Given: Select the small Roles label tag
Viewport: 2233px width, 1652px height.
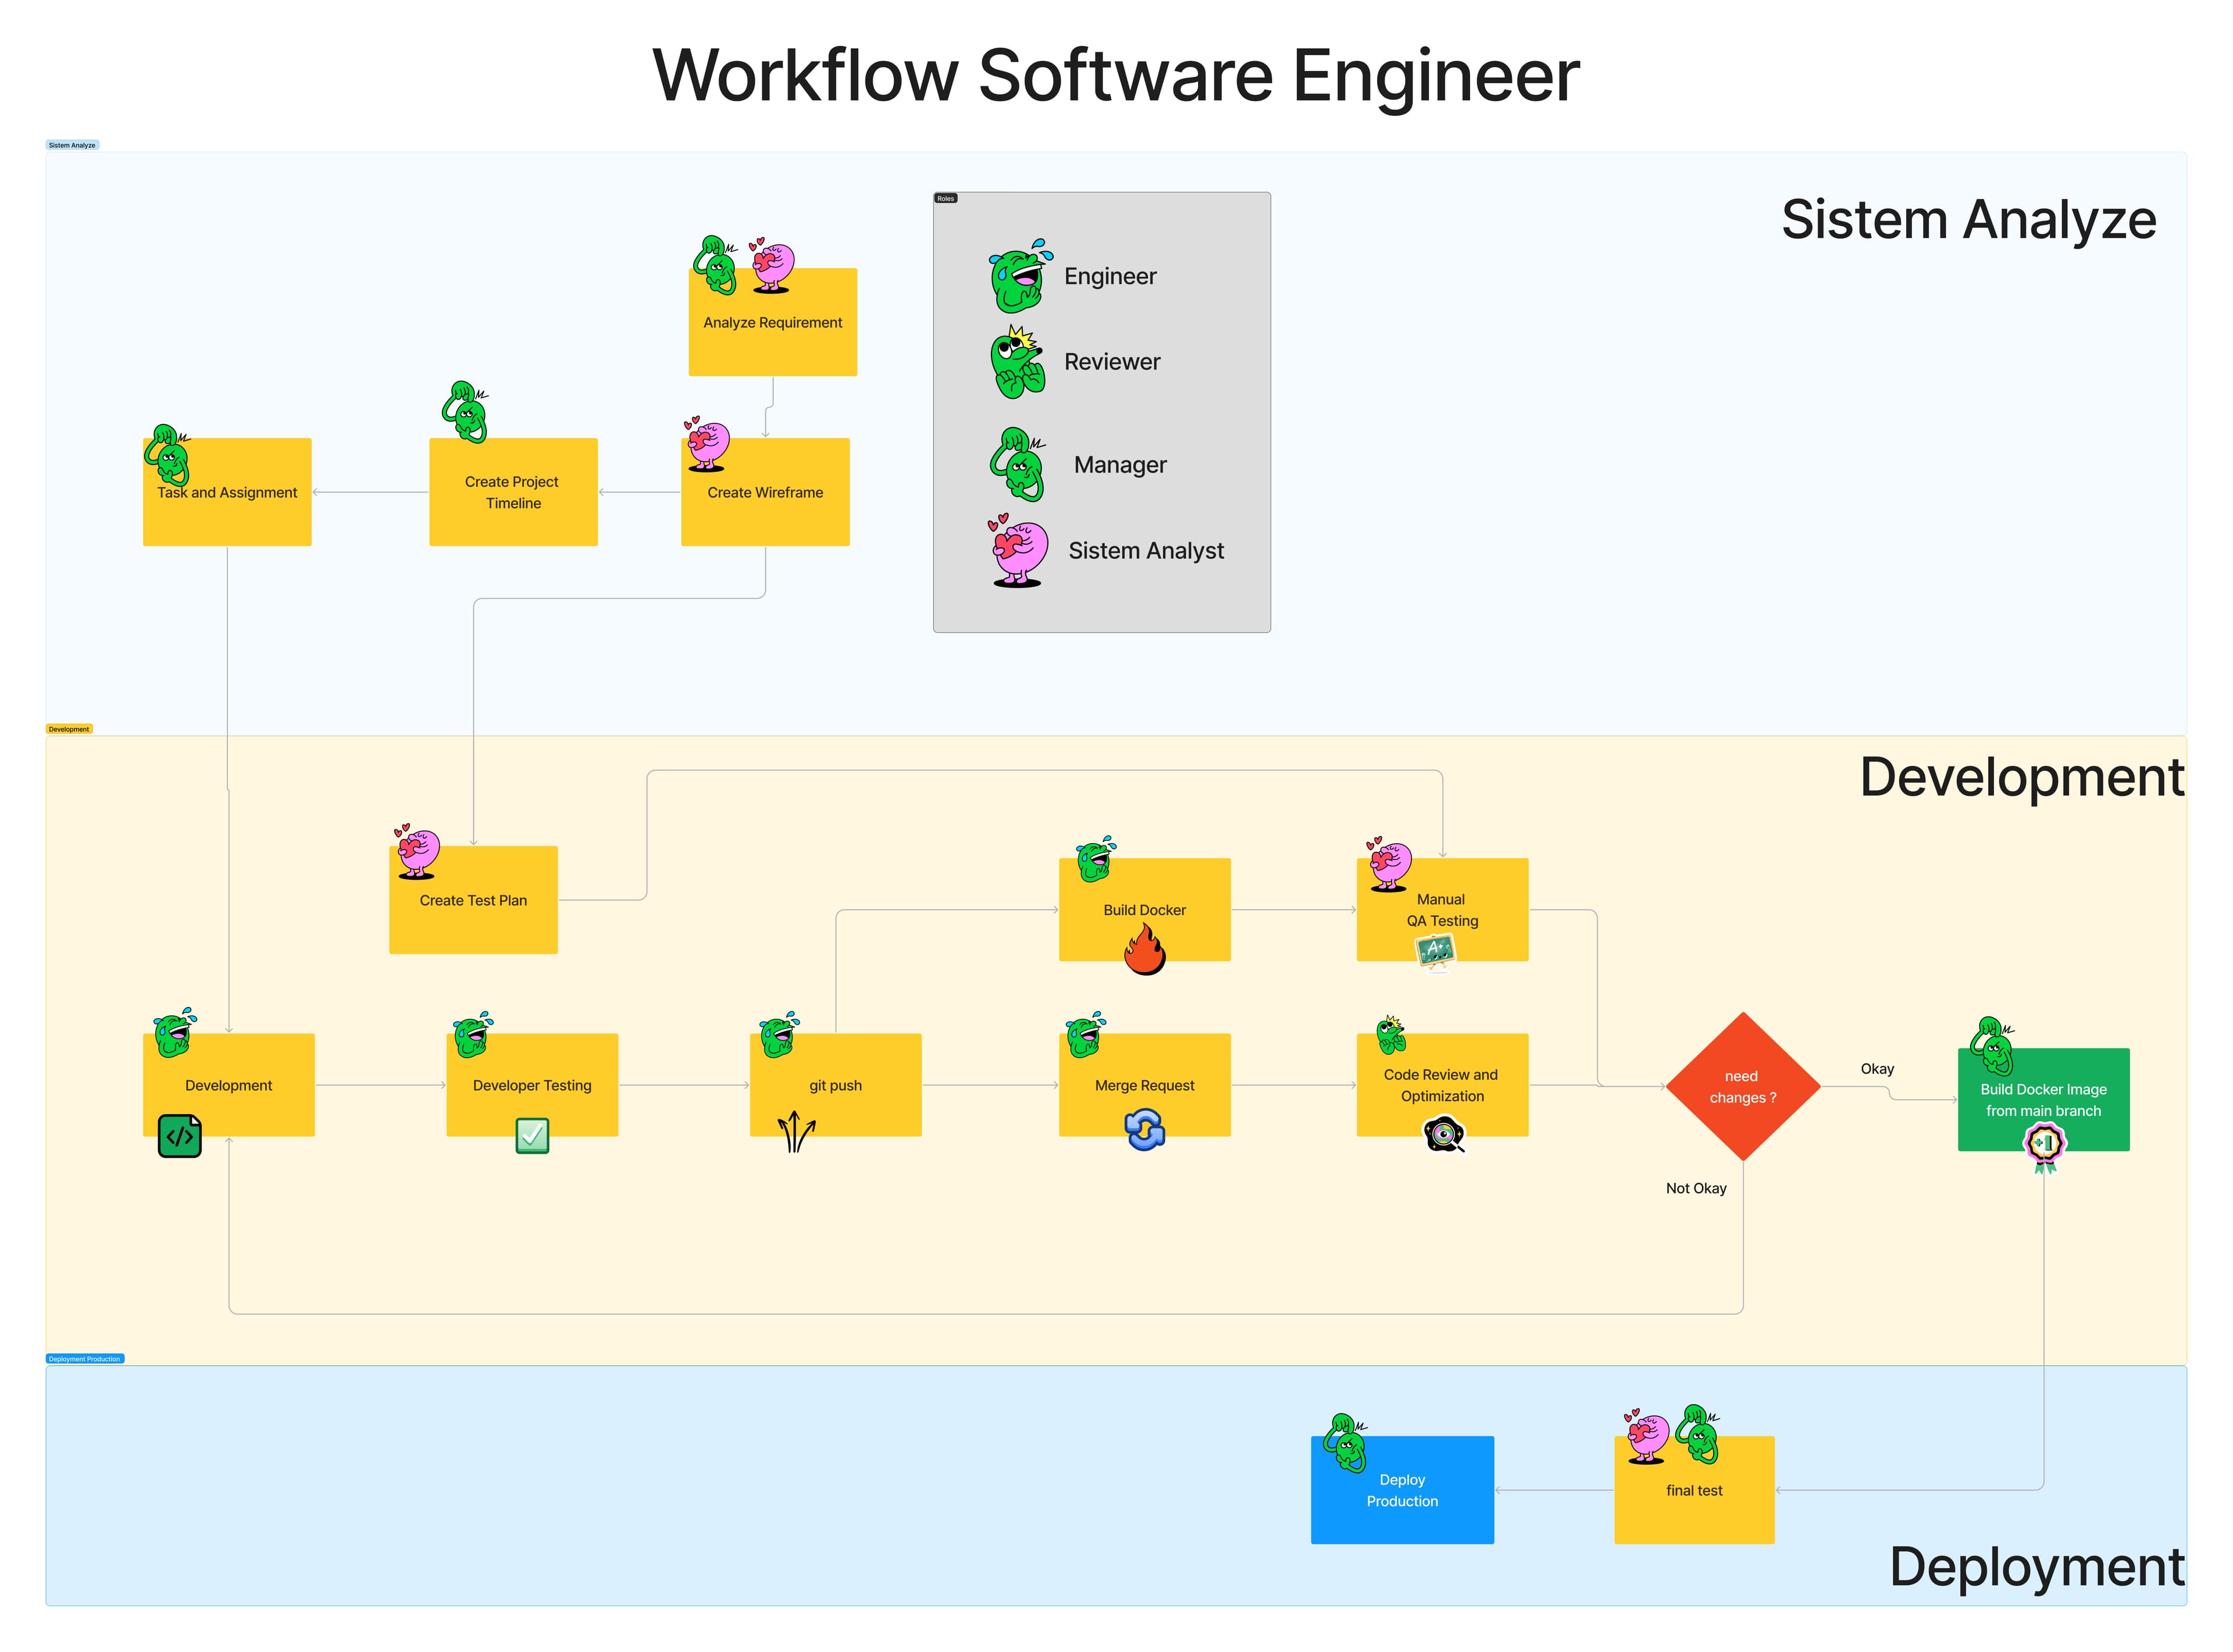Looking at the screenshot, I should tap(946, 198).
